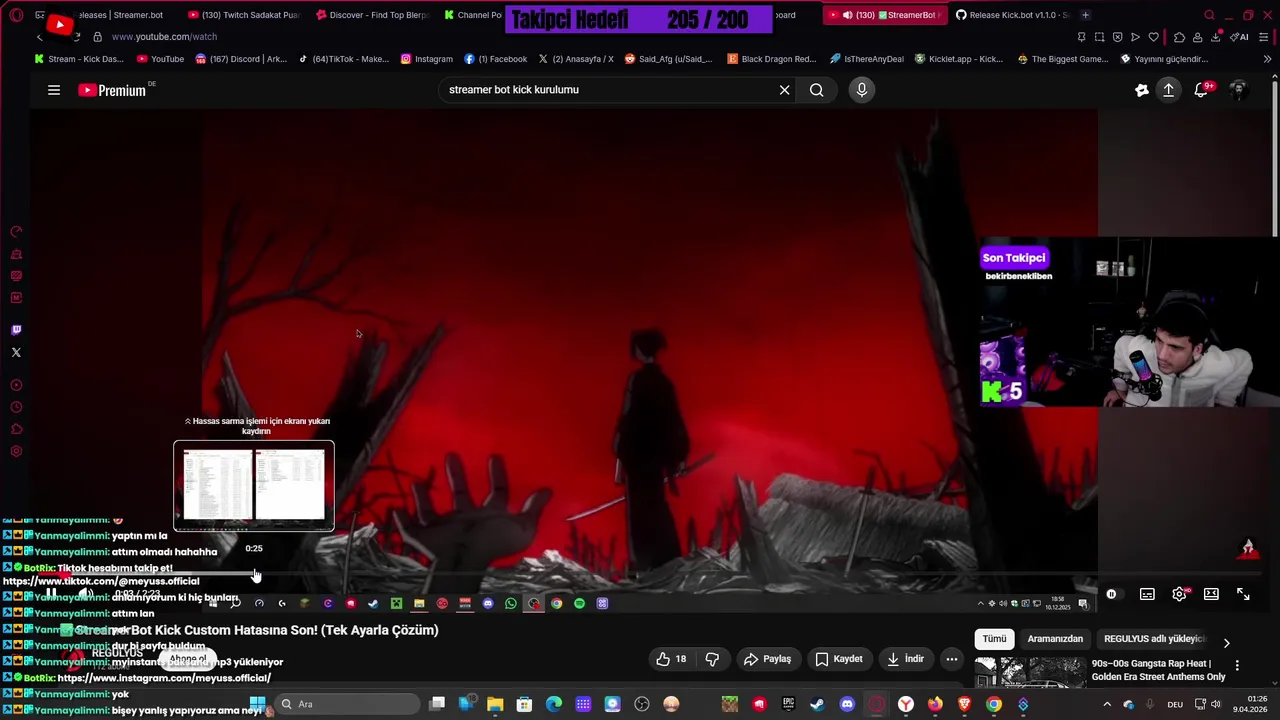The width and height of the screenshot is (1280, 720).
Task: Switch the DEU keyboard language indicator
Action: 1175,704
